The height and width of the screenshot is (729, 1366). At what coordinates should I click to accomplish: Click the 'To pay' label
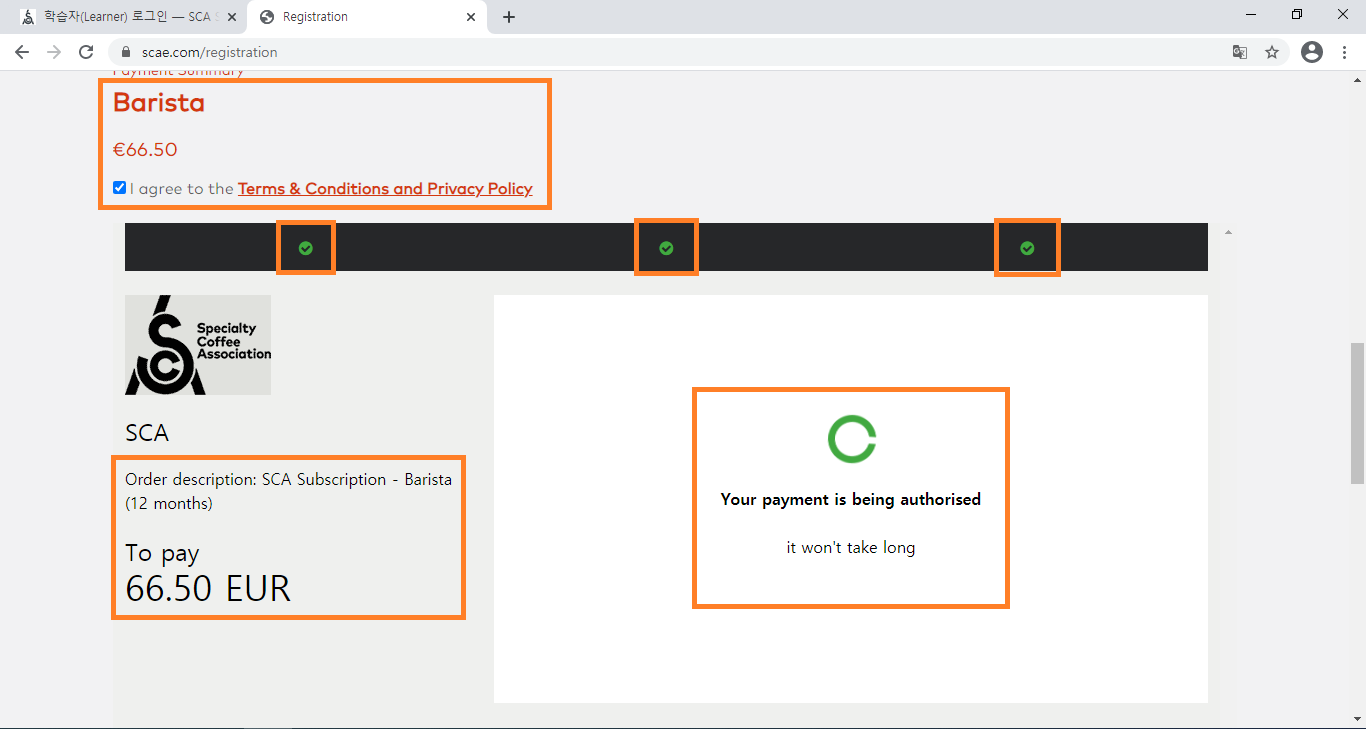pos(162,554)
